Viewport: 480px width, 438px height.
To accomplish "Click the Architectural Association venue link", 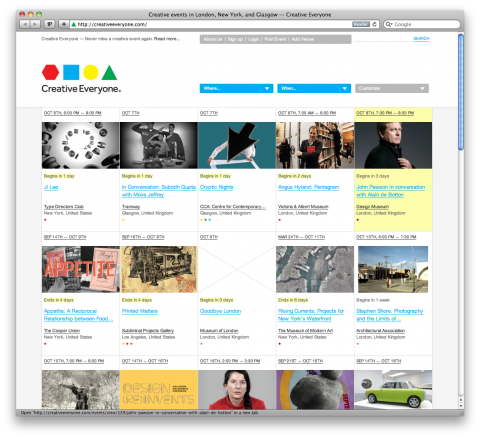I will point(380,331).
